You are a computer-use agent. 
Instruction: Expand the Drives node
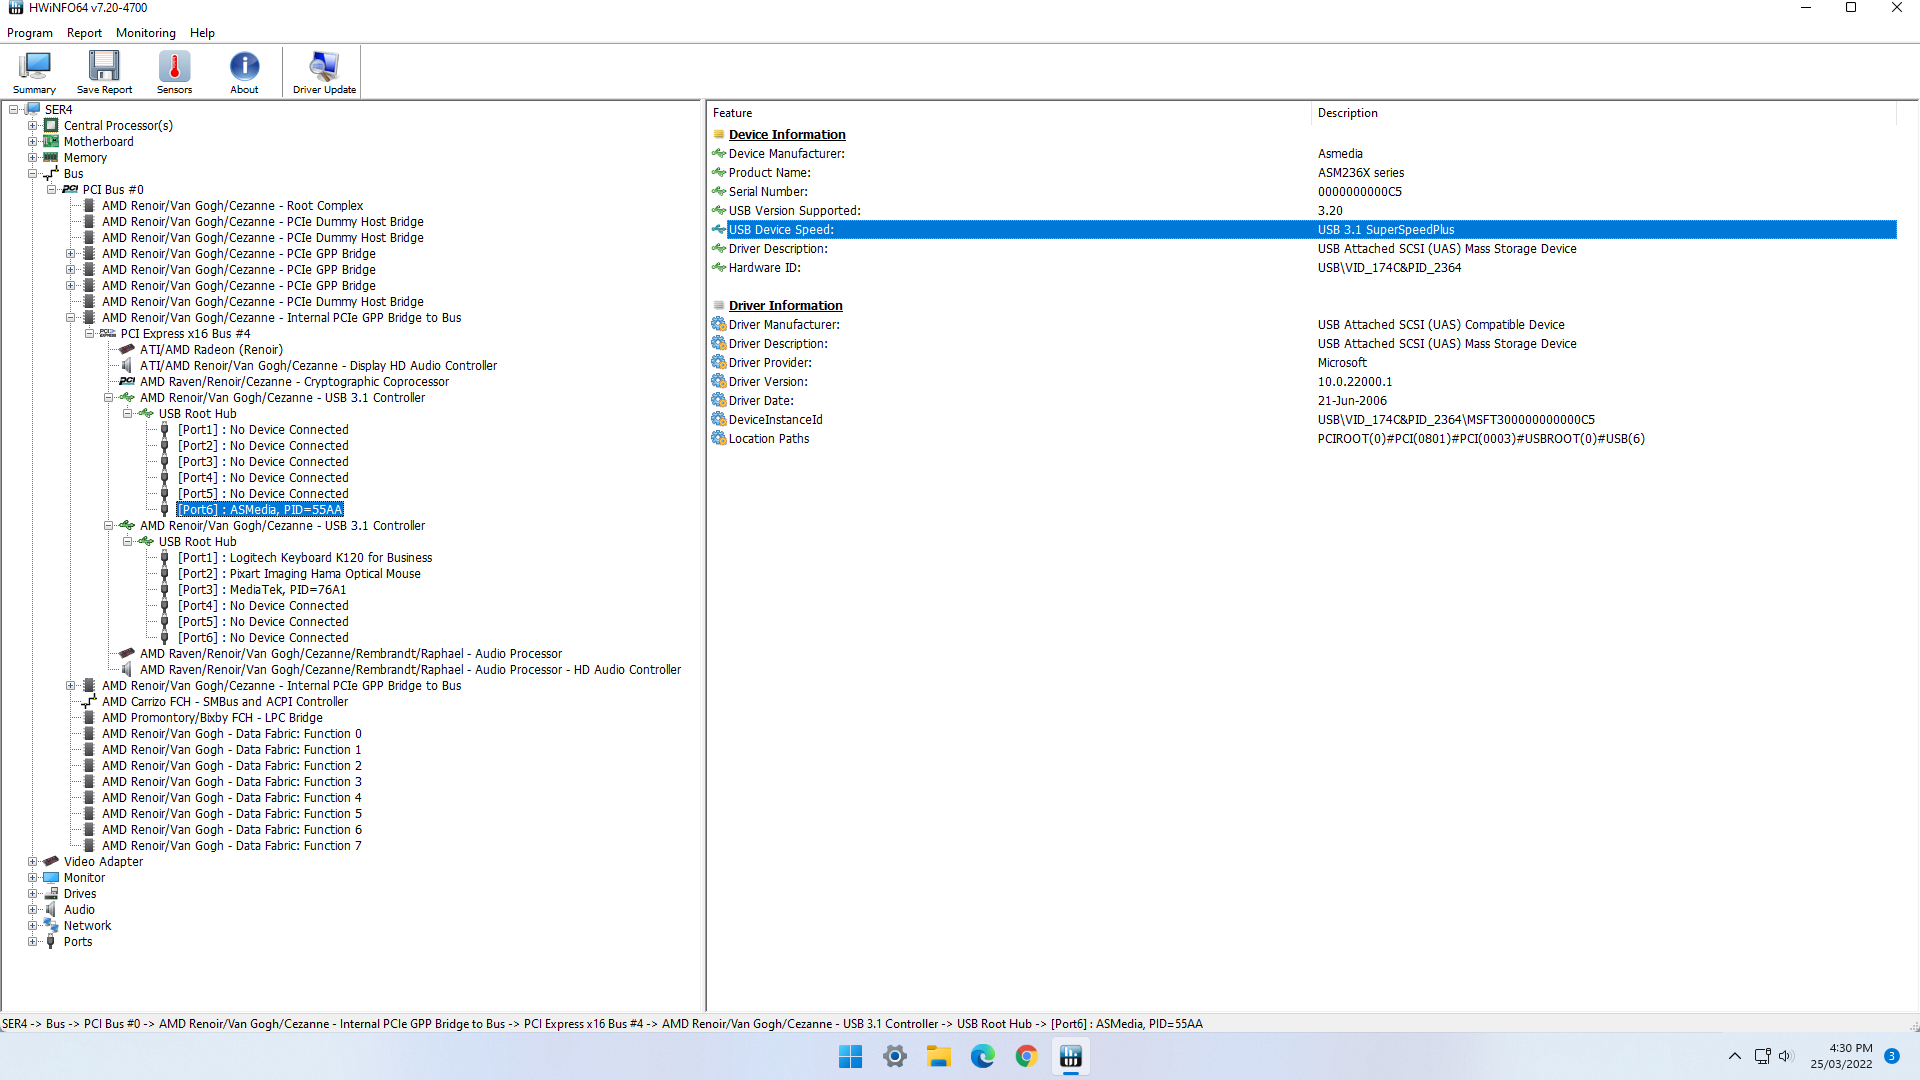pos(32,893)
